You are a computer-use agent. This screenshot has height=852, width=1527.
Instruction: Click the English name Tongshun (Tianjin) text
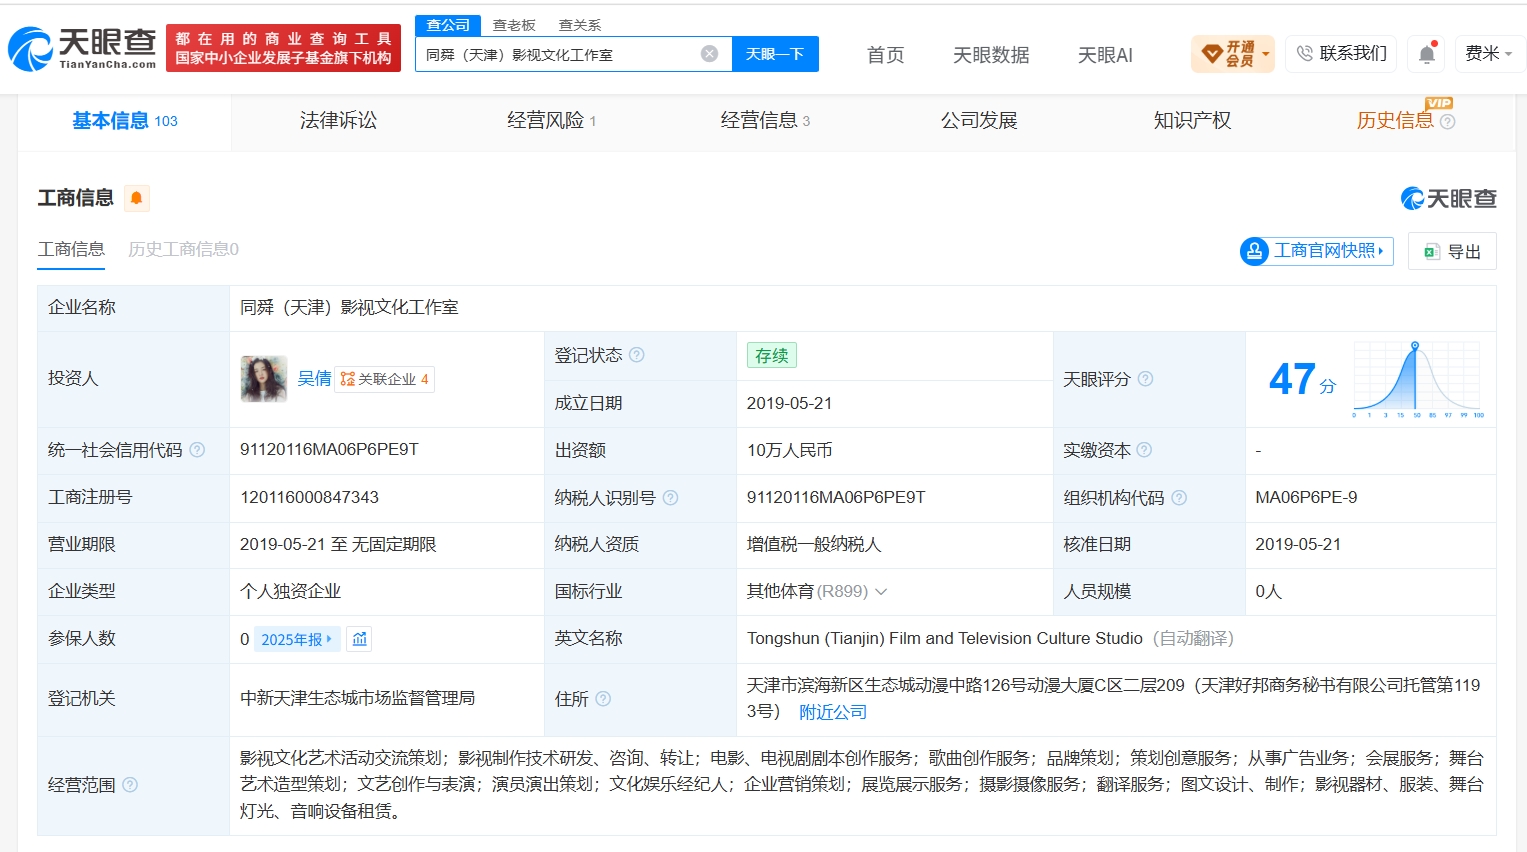[945, 638]
